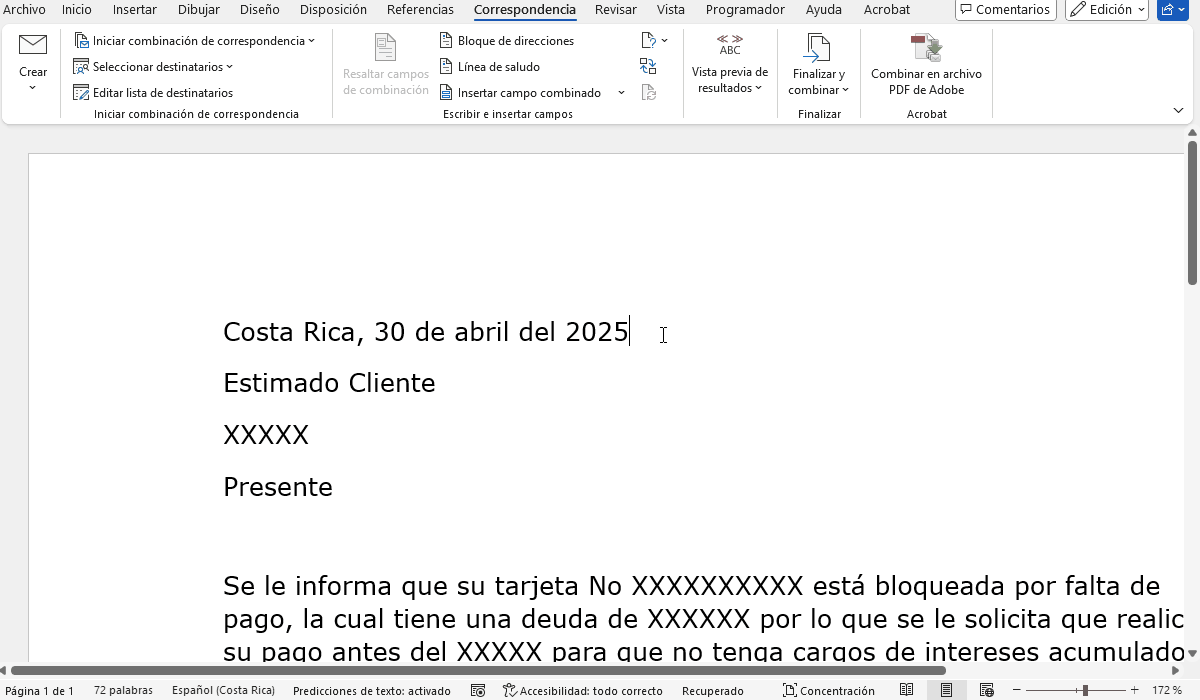Click the Comentarios button
1200x700 pixels.
(1005, 10)
